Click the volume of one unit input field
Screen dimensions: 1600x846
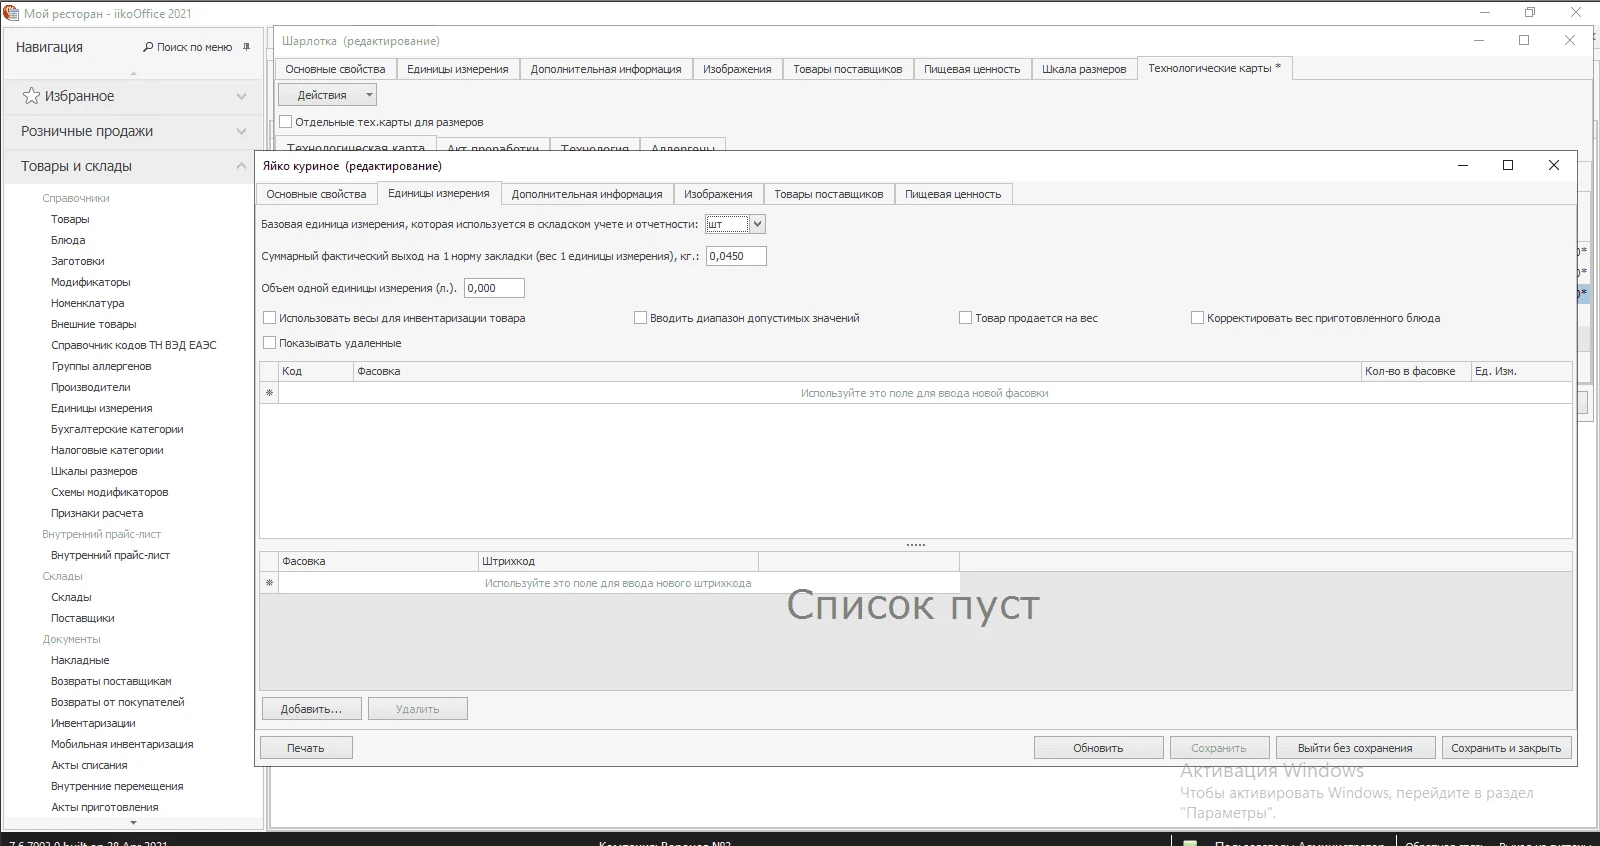494,288
